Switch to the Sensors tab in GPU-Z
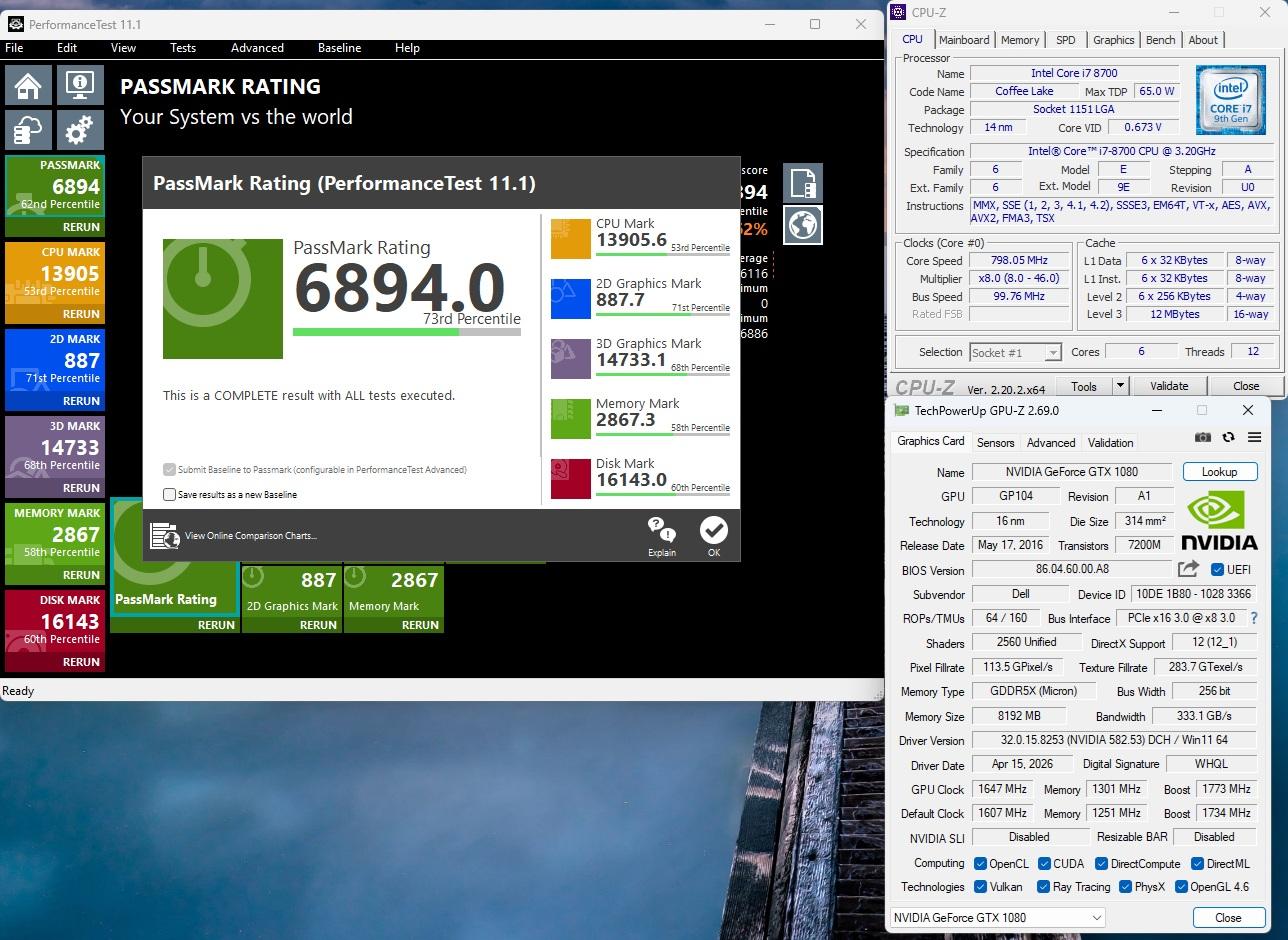The width and height of the screenshot is (1288, 940). click(x=995, y=442)
